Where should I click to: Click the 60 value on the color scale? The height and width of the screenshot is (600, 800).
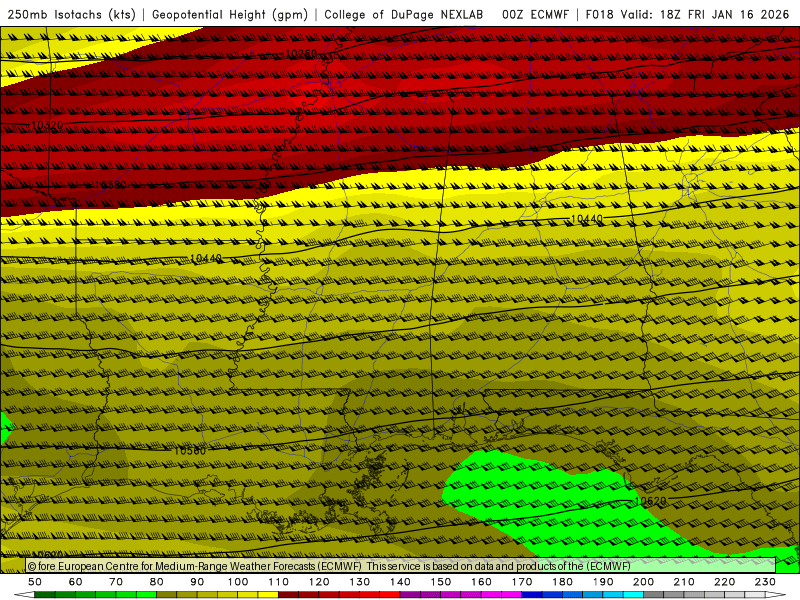76,582
